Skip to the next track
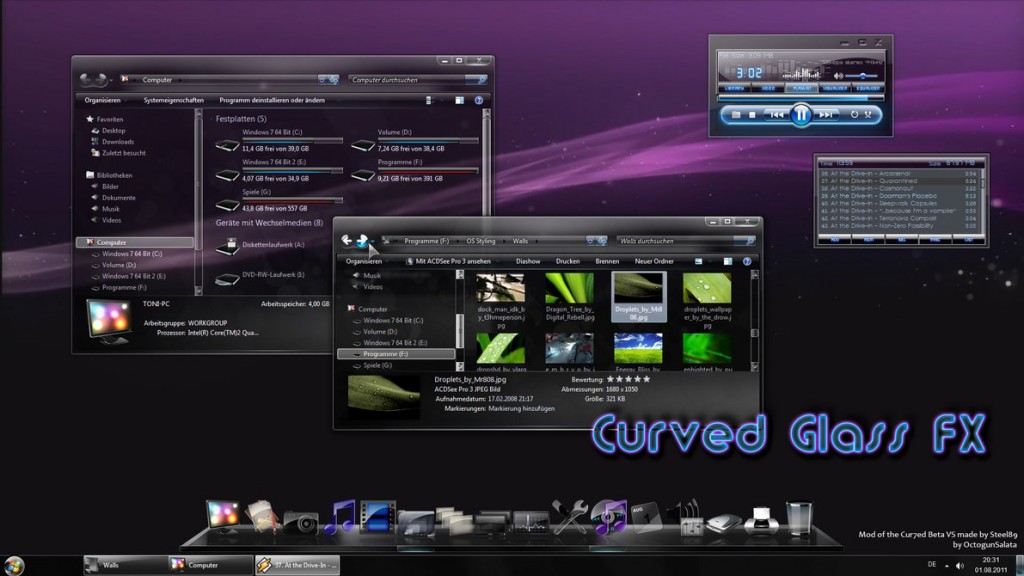The height and width of the screenshot is (576, 1024). (x=825, y=114)
